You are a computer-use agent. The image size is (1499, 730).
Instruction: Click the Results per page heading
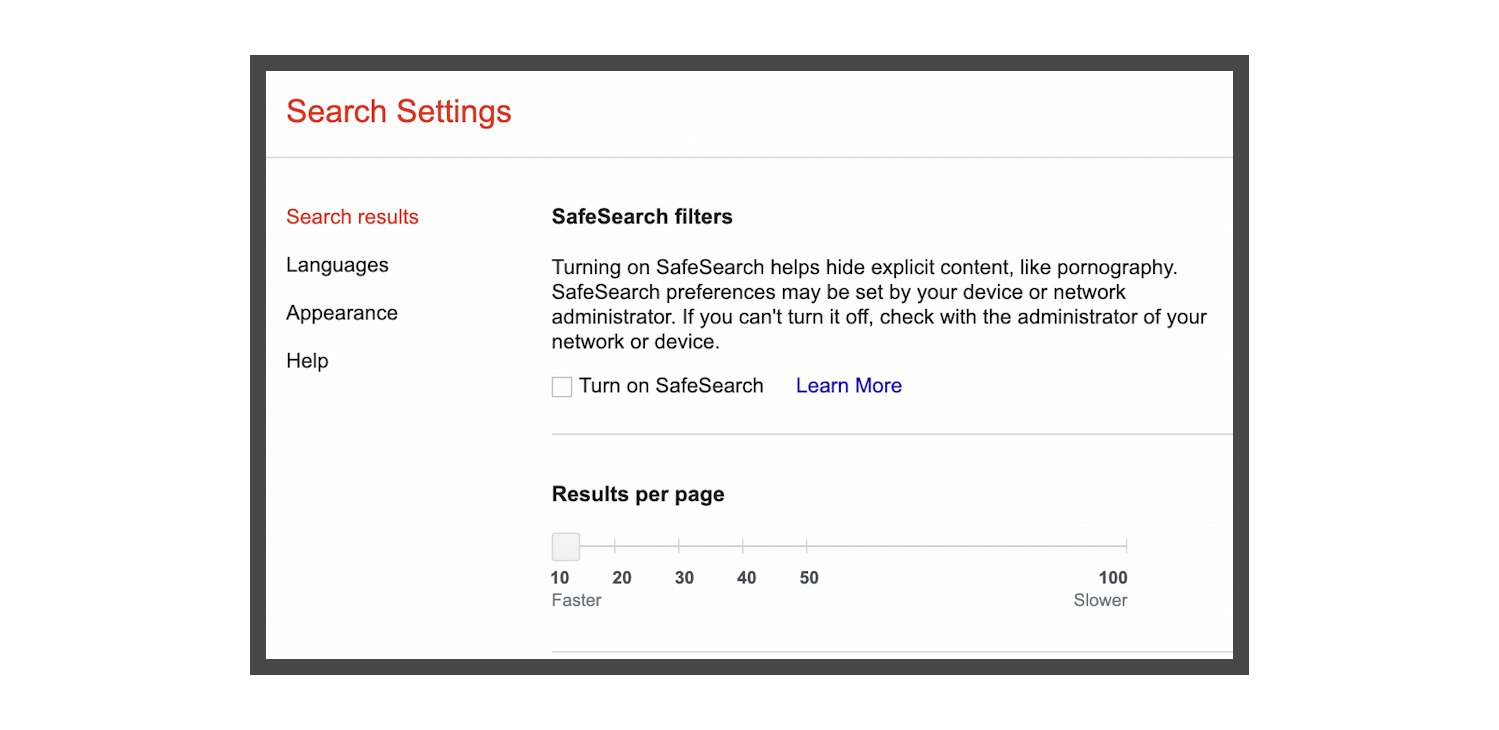coord(637,493)
